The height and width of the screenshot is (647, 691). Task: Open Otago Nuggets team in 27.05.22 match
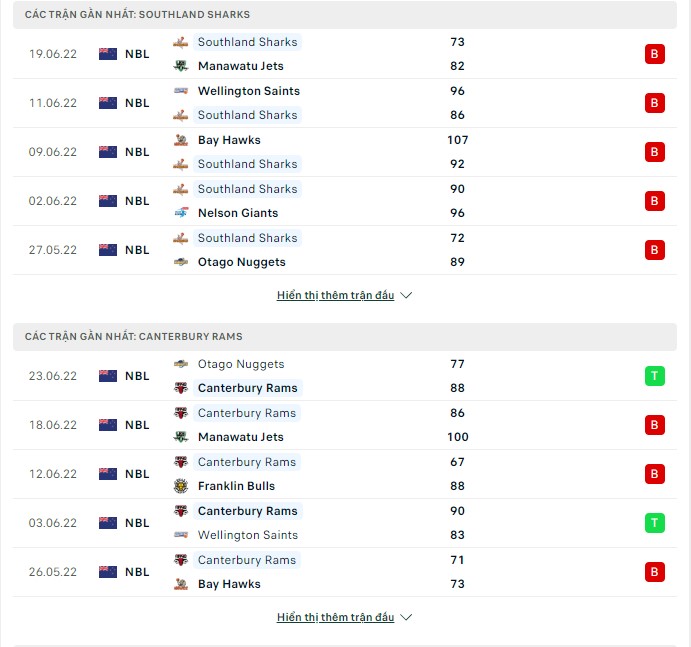click(241, 262)
